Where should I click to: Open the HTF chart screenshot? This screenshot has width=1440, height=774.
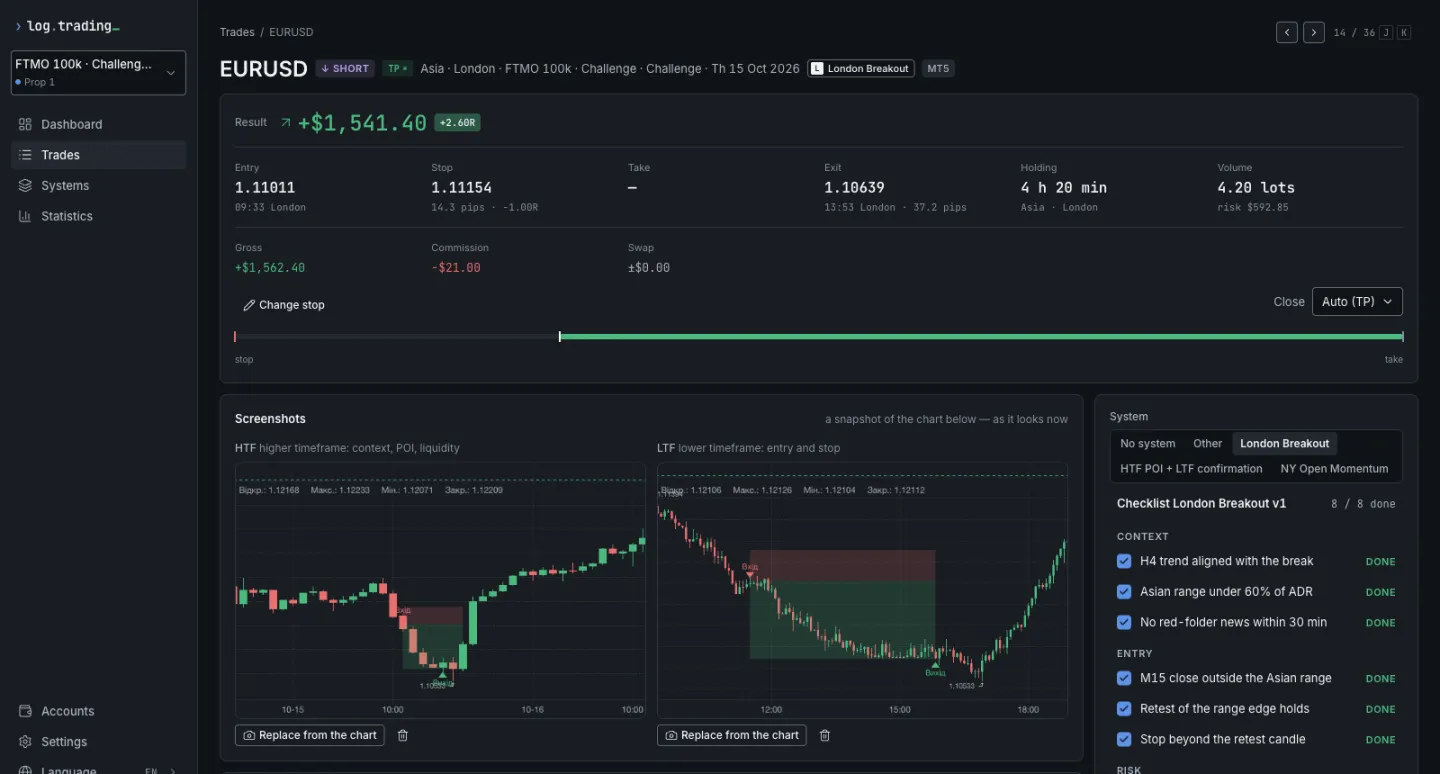point(440,589)
